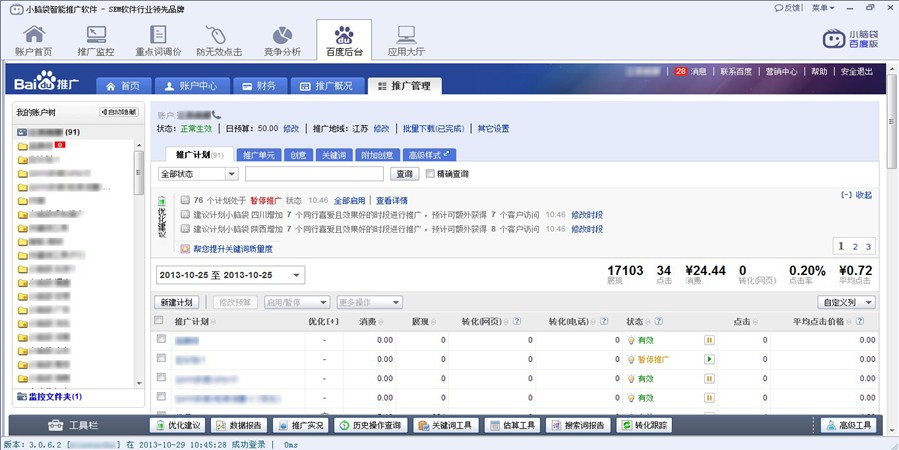Click the 新建计划 button
The image size is (899, 450).
(176, 302)
